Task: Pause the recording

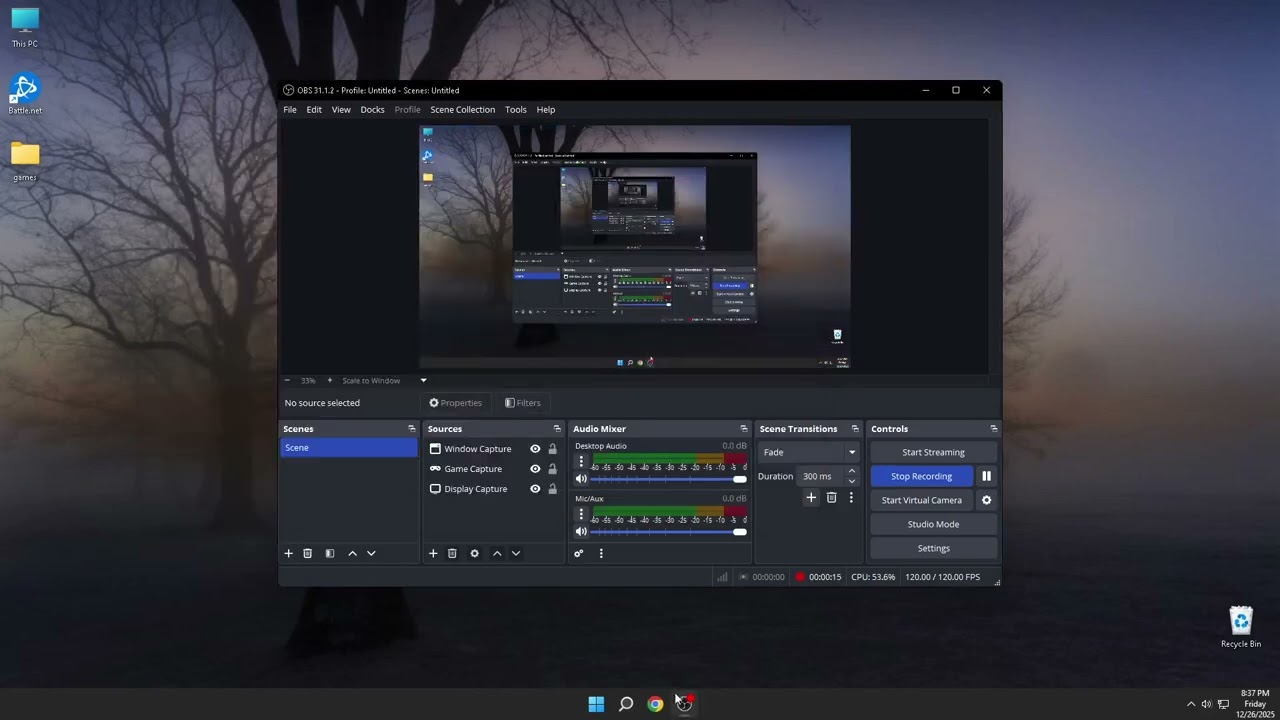Action: pos(986,476)
